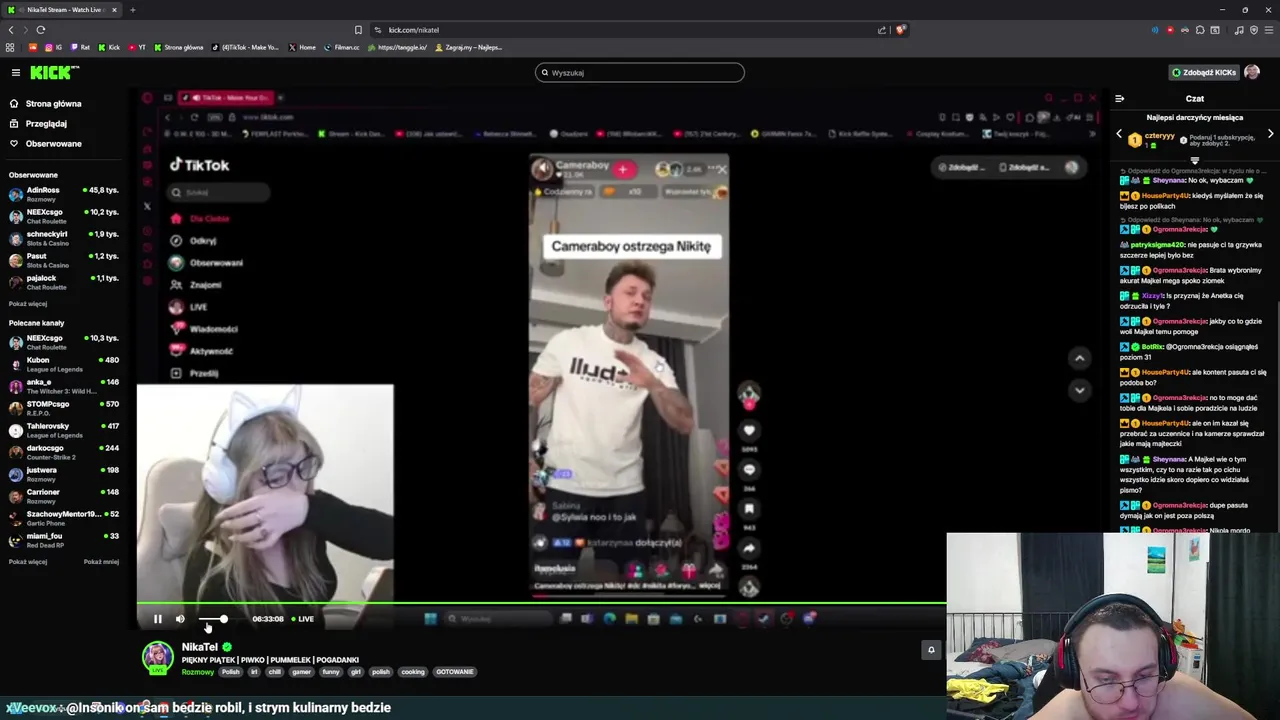
Task: Open NEEXcsgo in the Obserwowane list
Action: point(65,215)
